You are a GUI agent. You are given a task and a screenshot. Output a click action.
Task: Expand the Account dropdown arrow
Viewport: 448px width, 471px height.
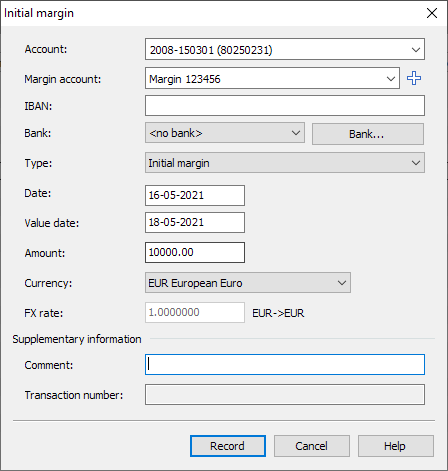(x=416, y=50)
